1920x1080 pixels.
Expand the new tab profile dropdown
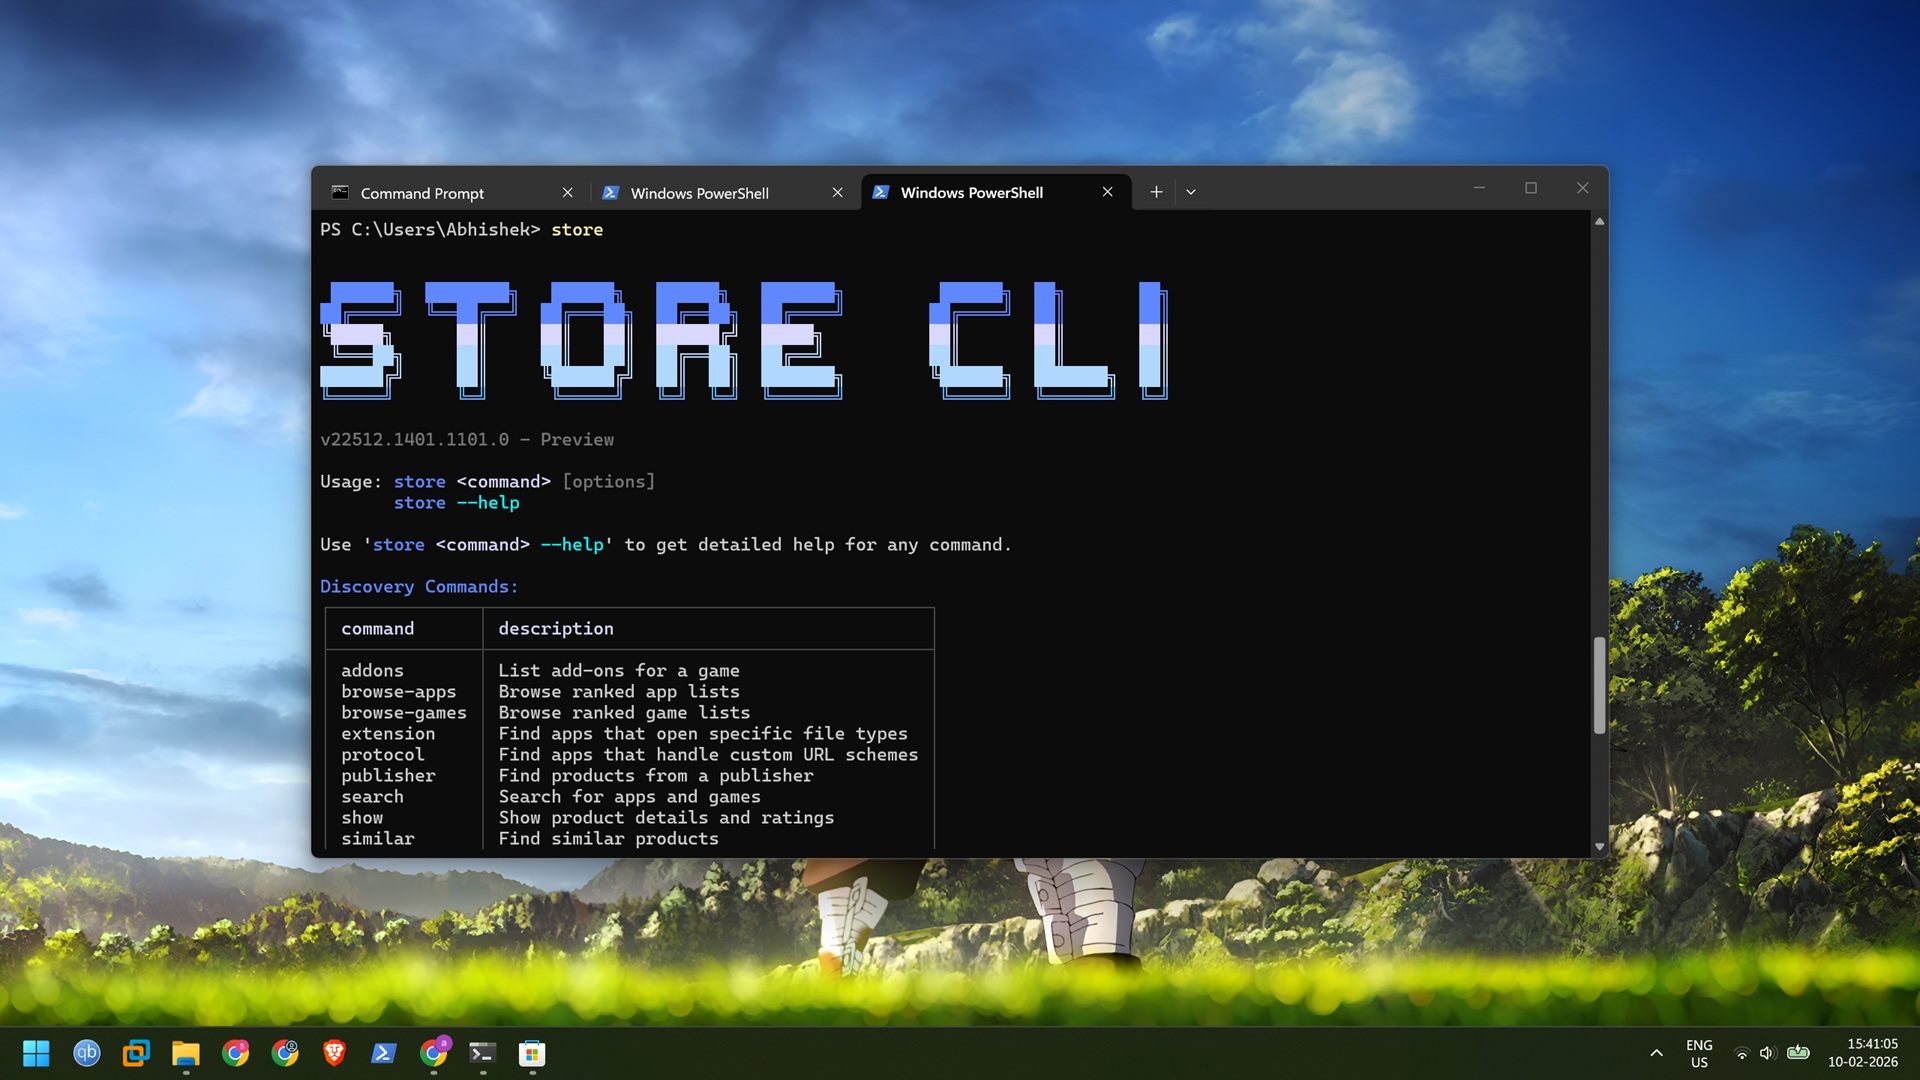[x=1191, y=192]
